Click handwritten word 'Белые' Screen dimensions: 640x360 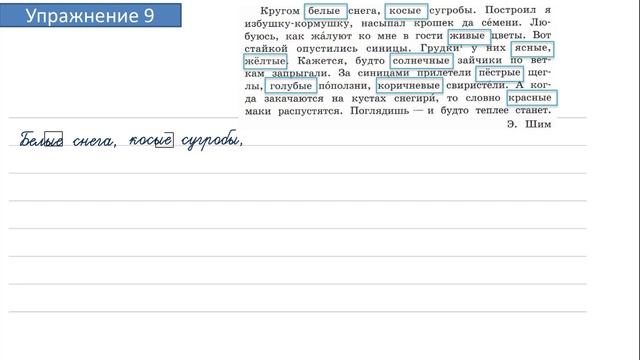42,140
